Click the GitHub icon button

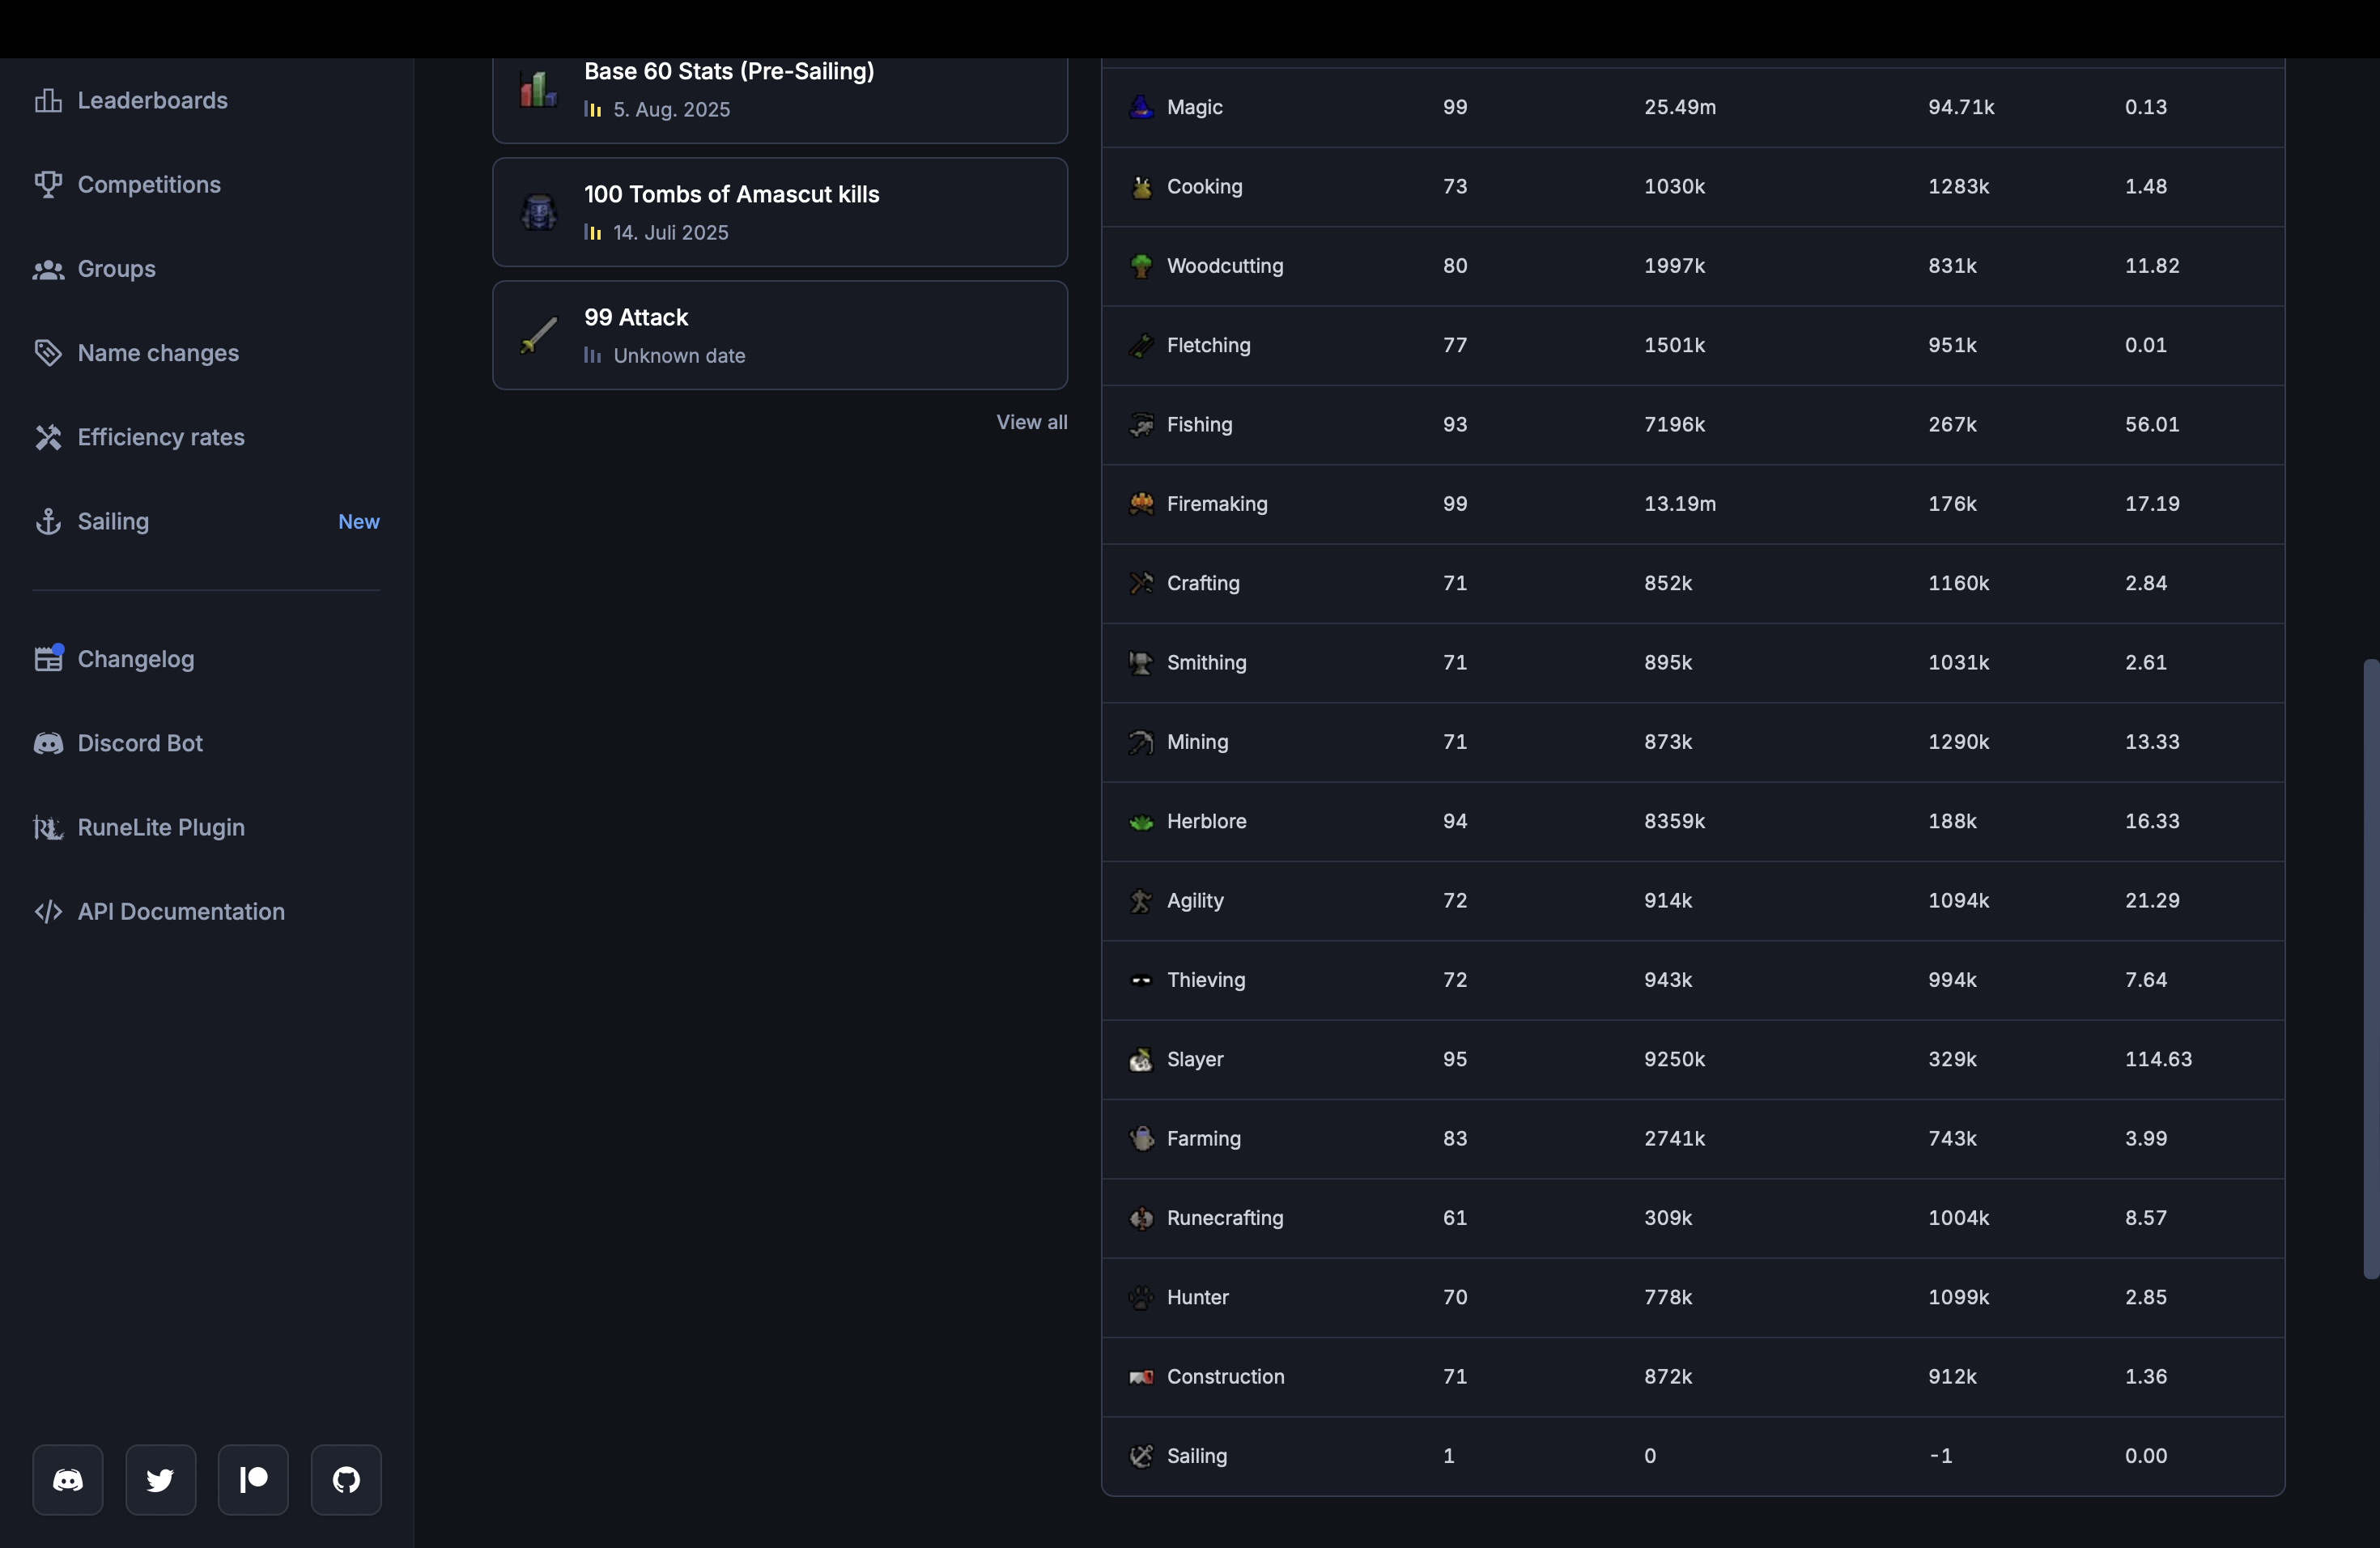coord(346,1479)
